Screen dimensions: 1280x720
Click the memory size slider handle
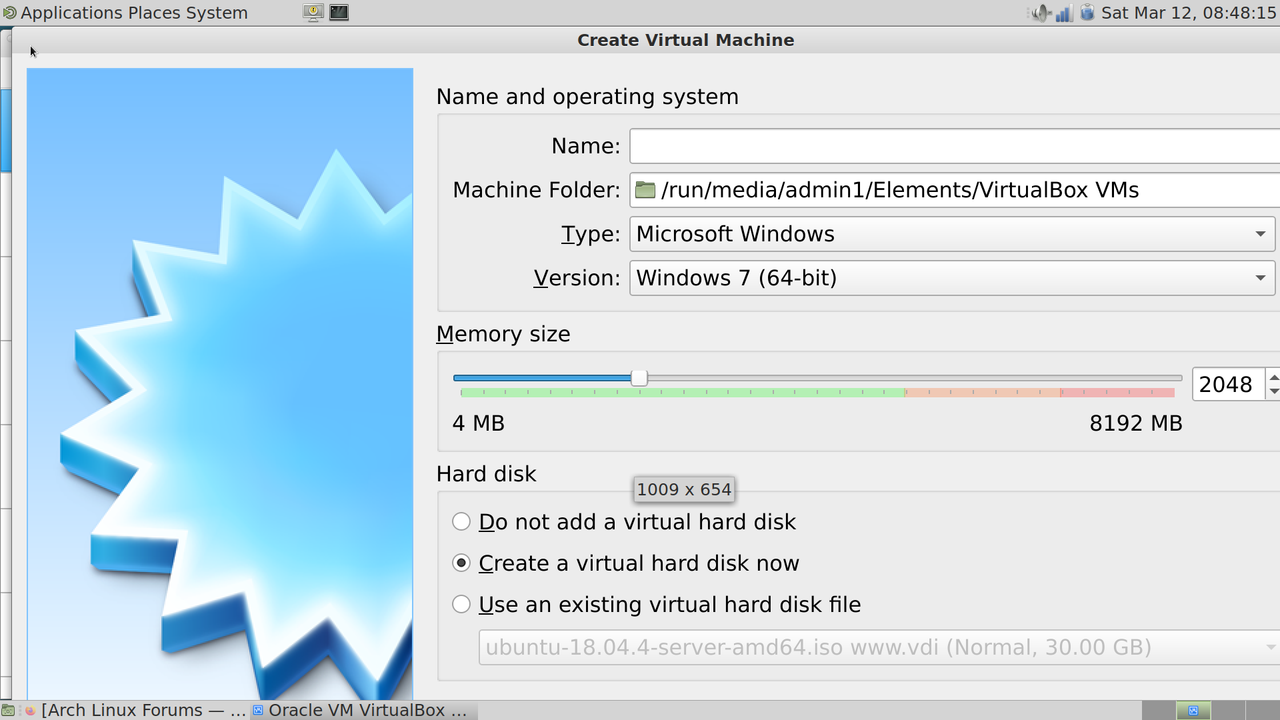[x=639, y=378]
